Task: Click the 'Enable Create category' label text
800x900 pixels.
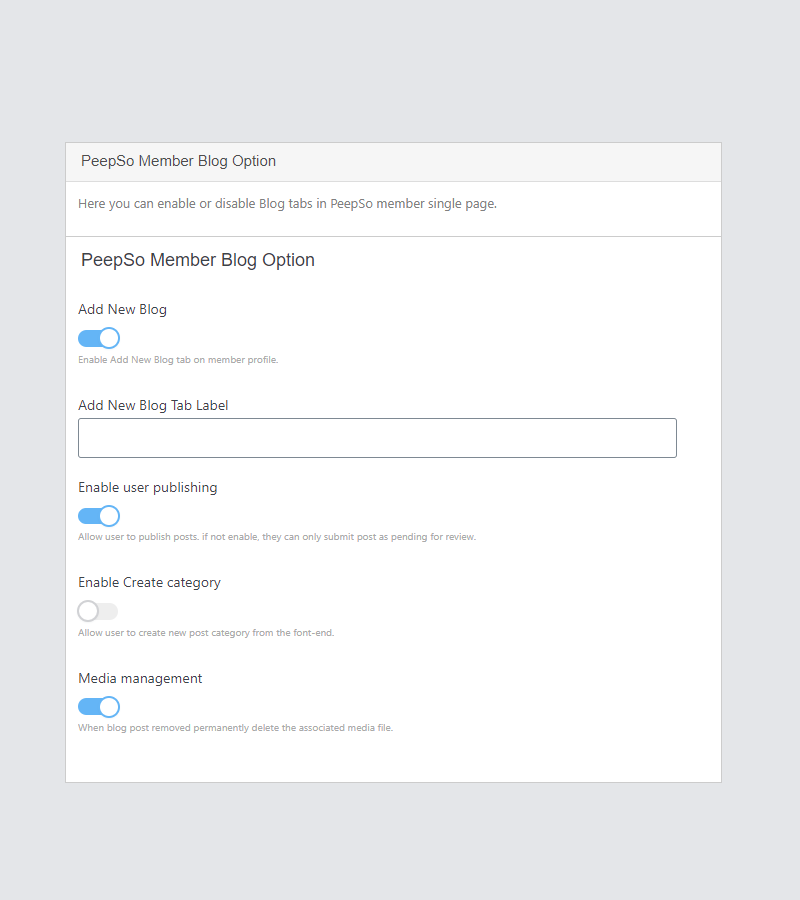Action: tap(149, 583)
